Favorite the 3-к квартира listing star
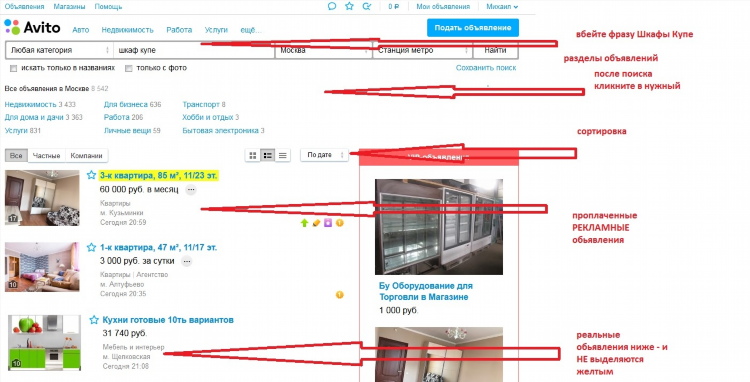The image size is (750, 382). coord(91,175)
